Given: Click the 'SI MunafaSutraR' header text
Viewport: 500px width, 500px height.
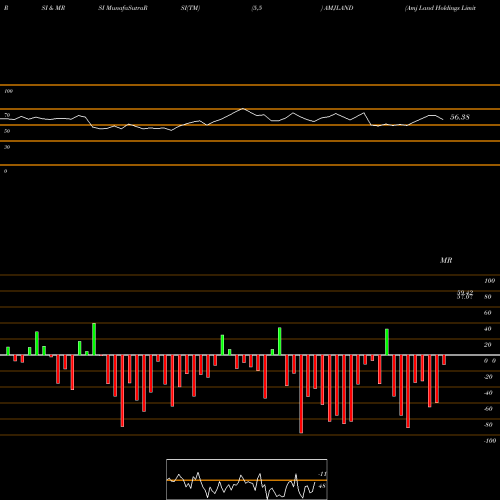Looking at the screenshot, I should tap(123, 8).
